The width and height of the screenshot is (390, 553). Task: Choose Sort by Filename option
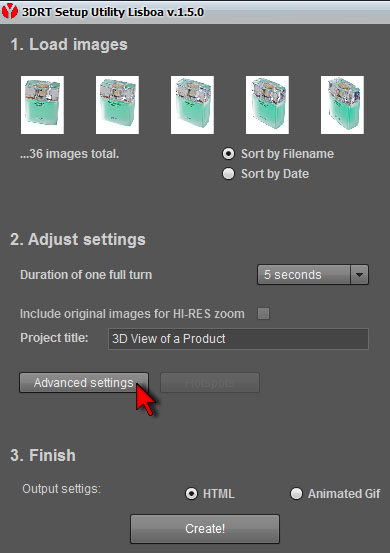tap(228, 154)
